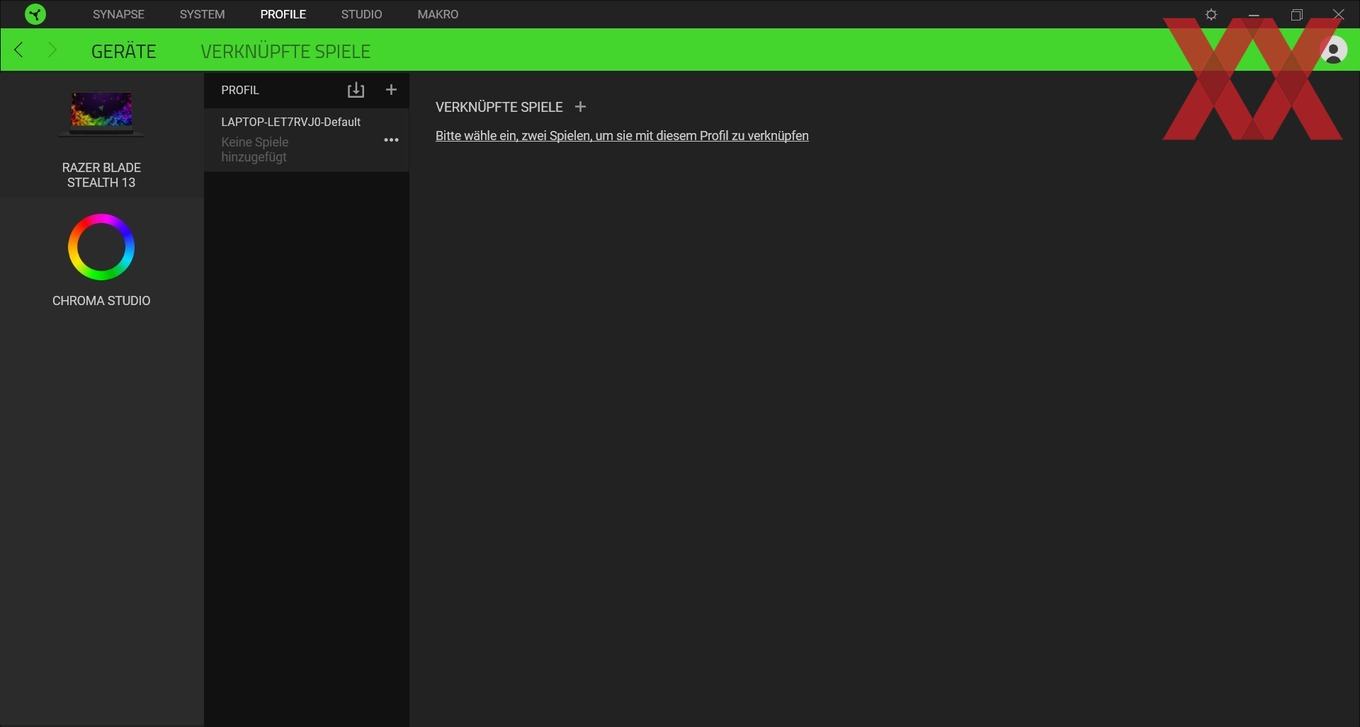Click the CHROMA STUDIO label
This screenshot has height=727, width=1360.
(x=101, y=301)
